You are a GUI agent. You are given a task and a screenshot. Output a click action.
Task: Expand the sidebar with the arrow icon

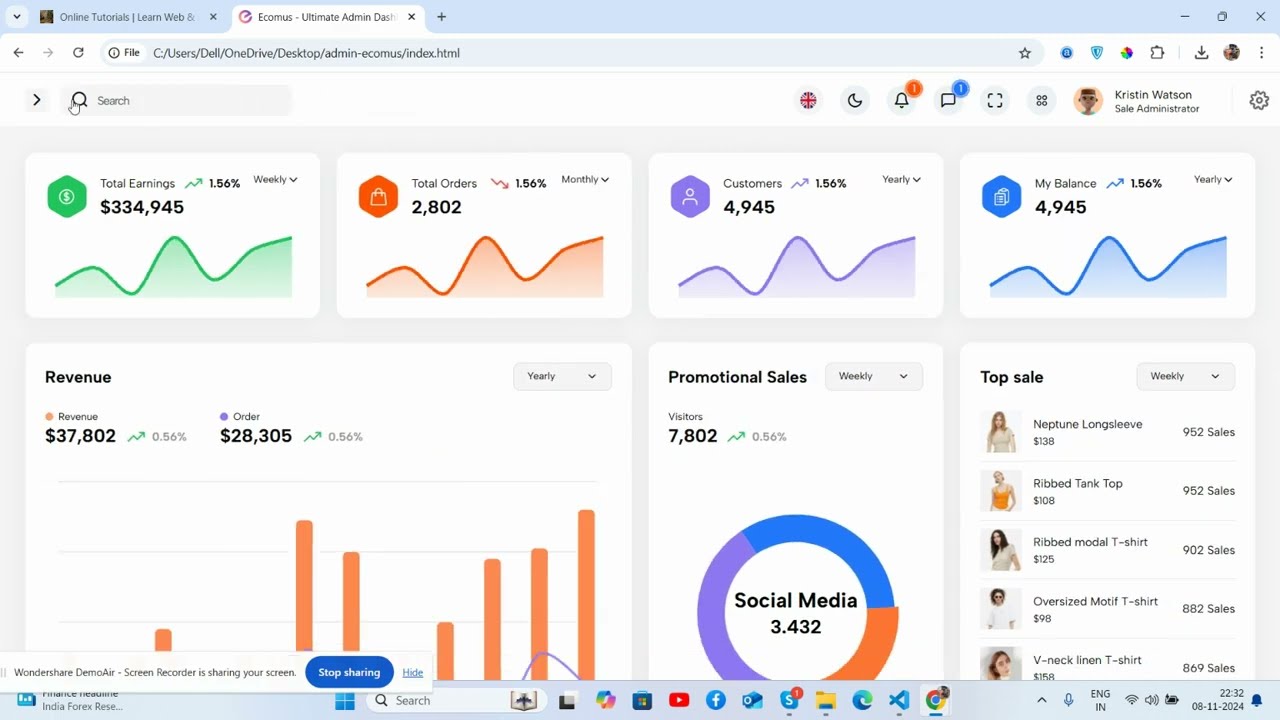pyautogui.click(x=37, y=100)
